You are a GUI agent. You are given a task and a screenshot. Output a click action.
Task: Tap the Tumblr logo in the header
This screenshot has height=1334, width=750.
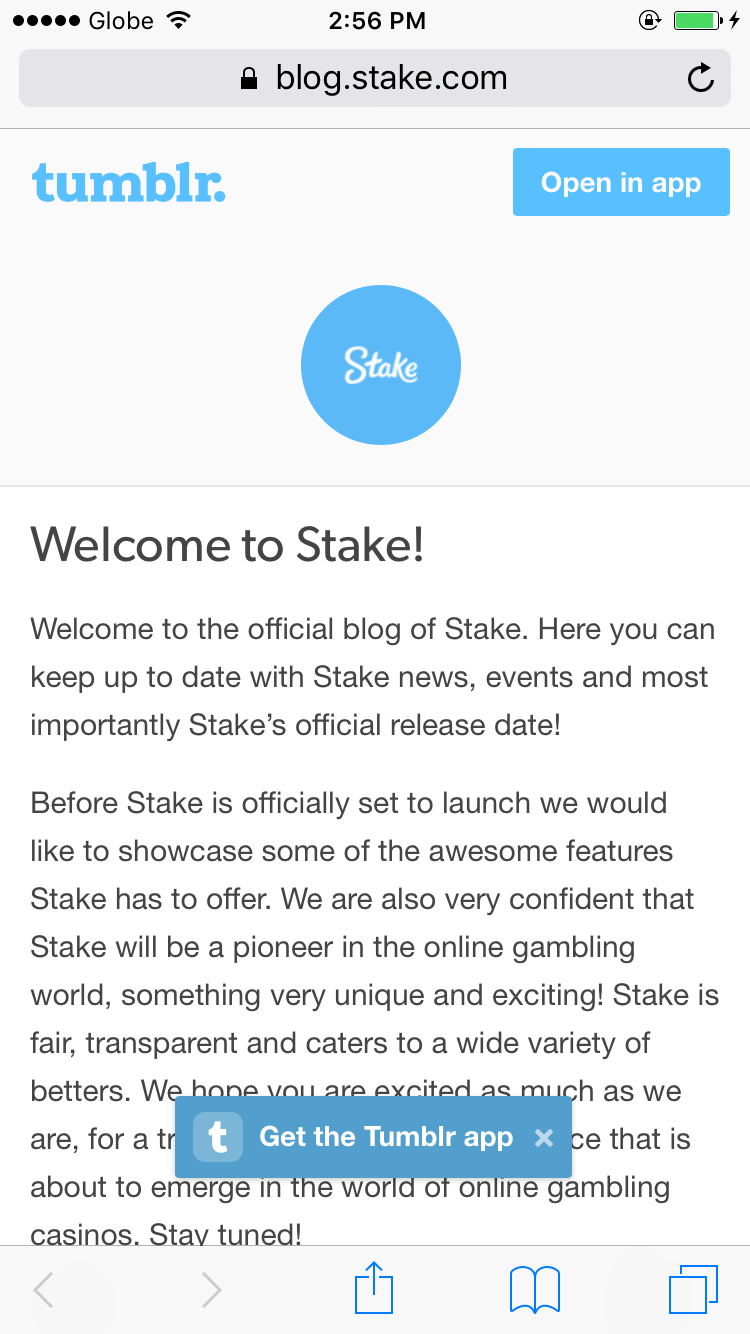click(x=129, y=183)
